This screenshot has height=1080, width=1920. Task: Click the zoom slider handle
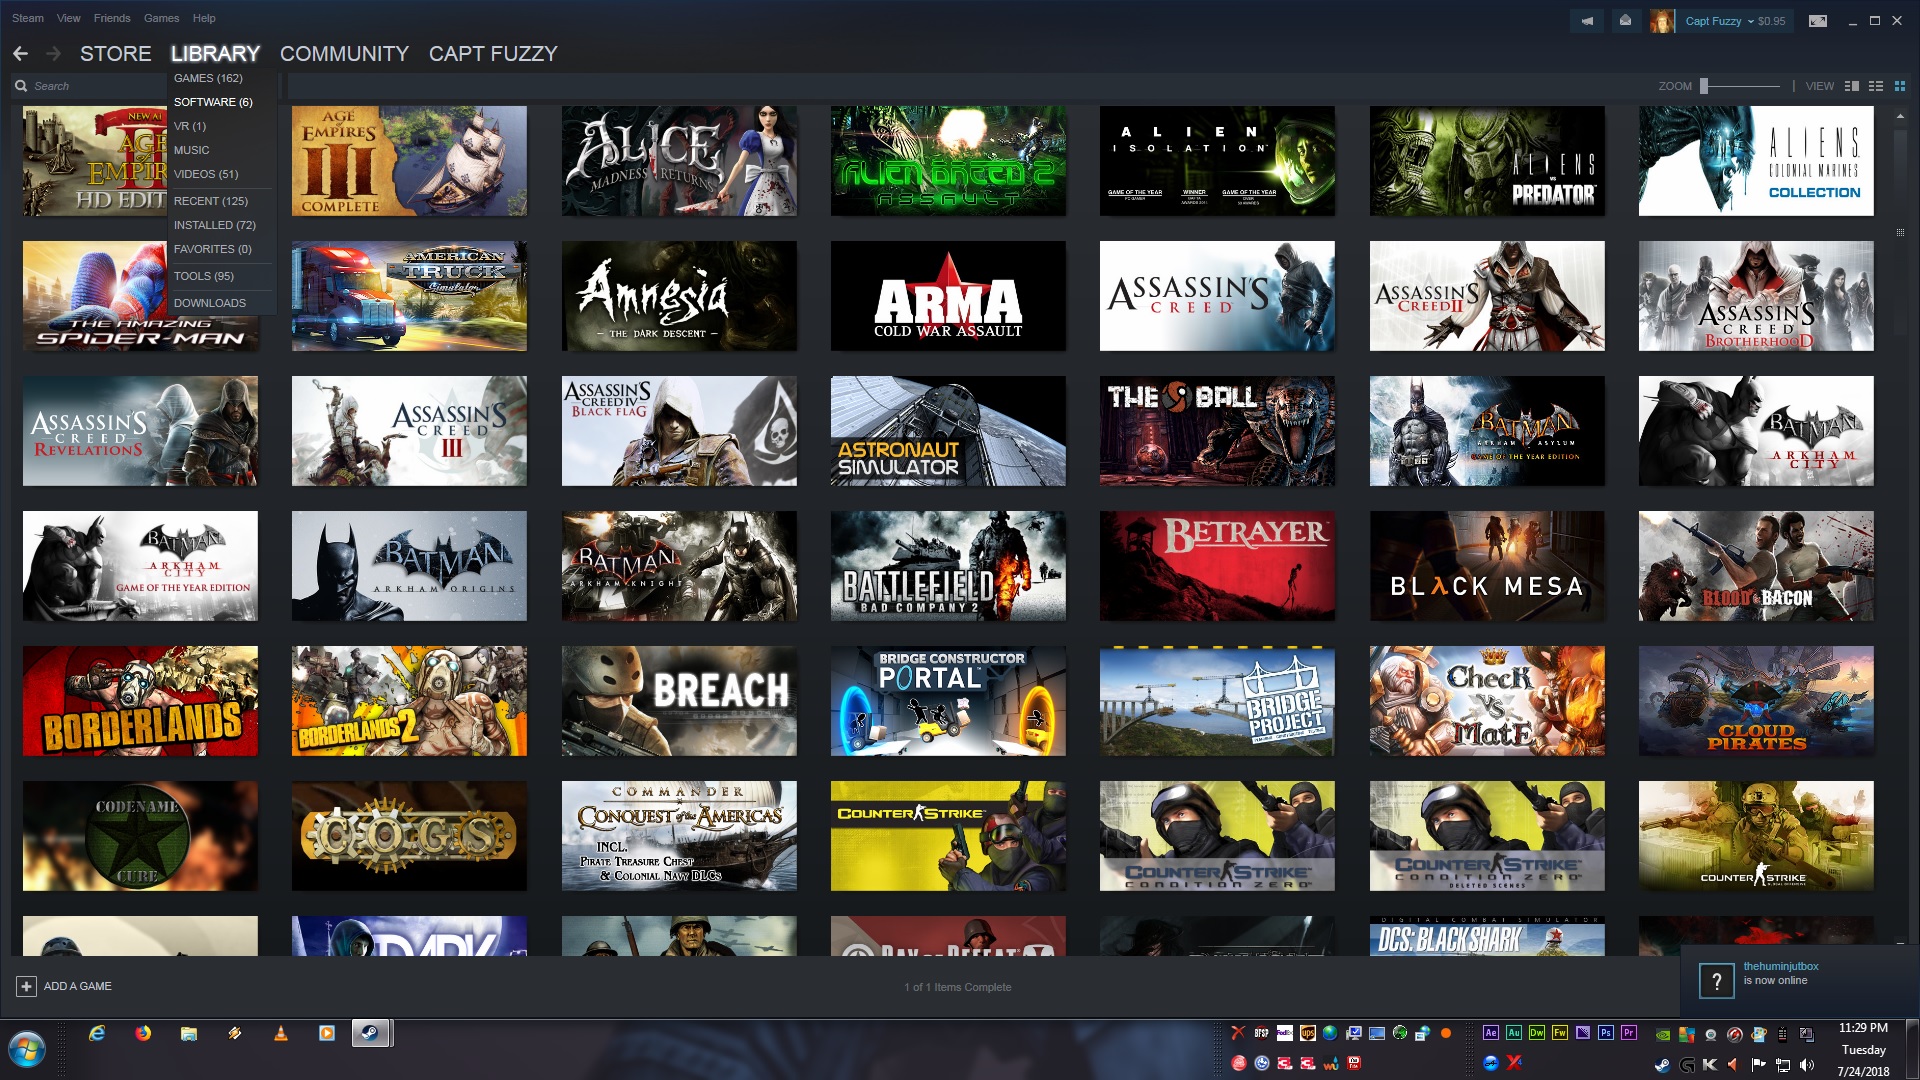1704,86
